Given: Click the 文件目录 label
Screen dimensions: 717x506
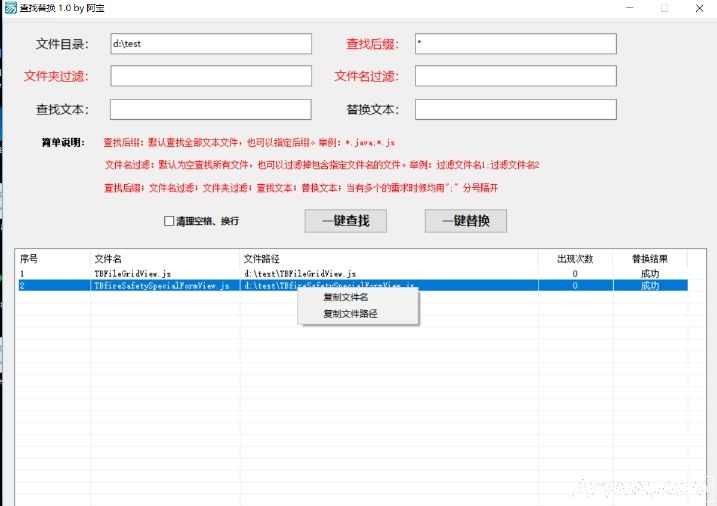Looking at the screenshot, I should (x=62, y=44).
